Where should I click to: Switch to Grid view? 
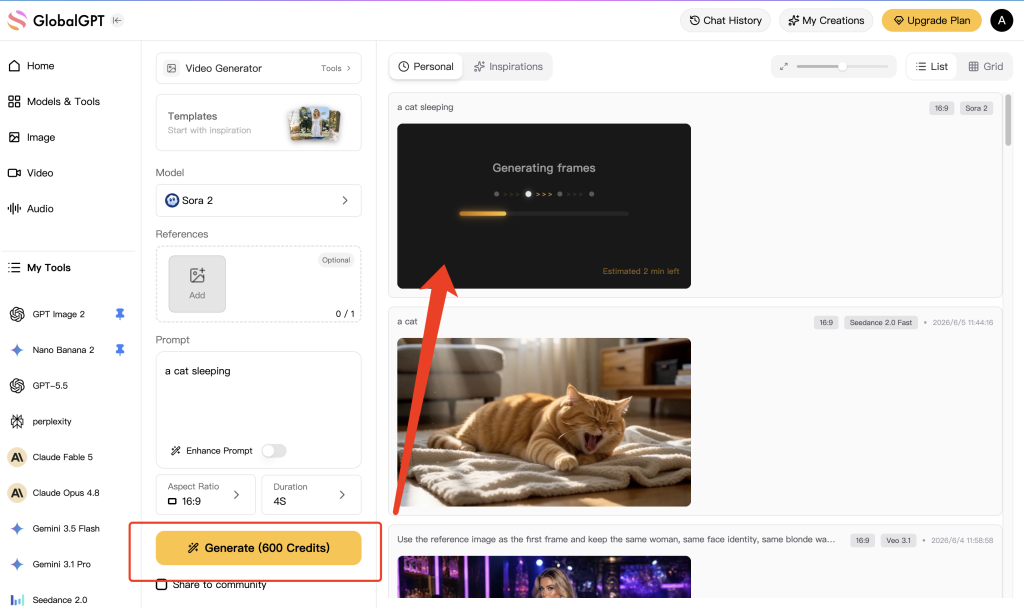pyautogui.click(x=985, y=67)
